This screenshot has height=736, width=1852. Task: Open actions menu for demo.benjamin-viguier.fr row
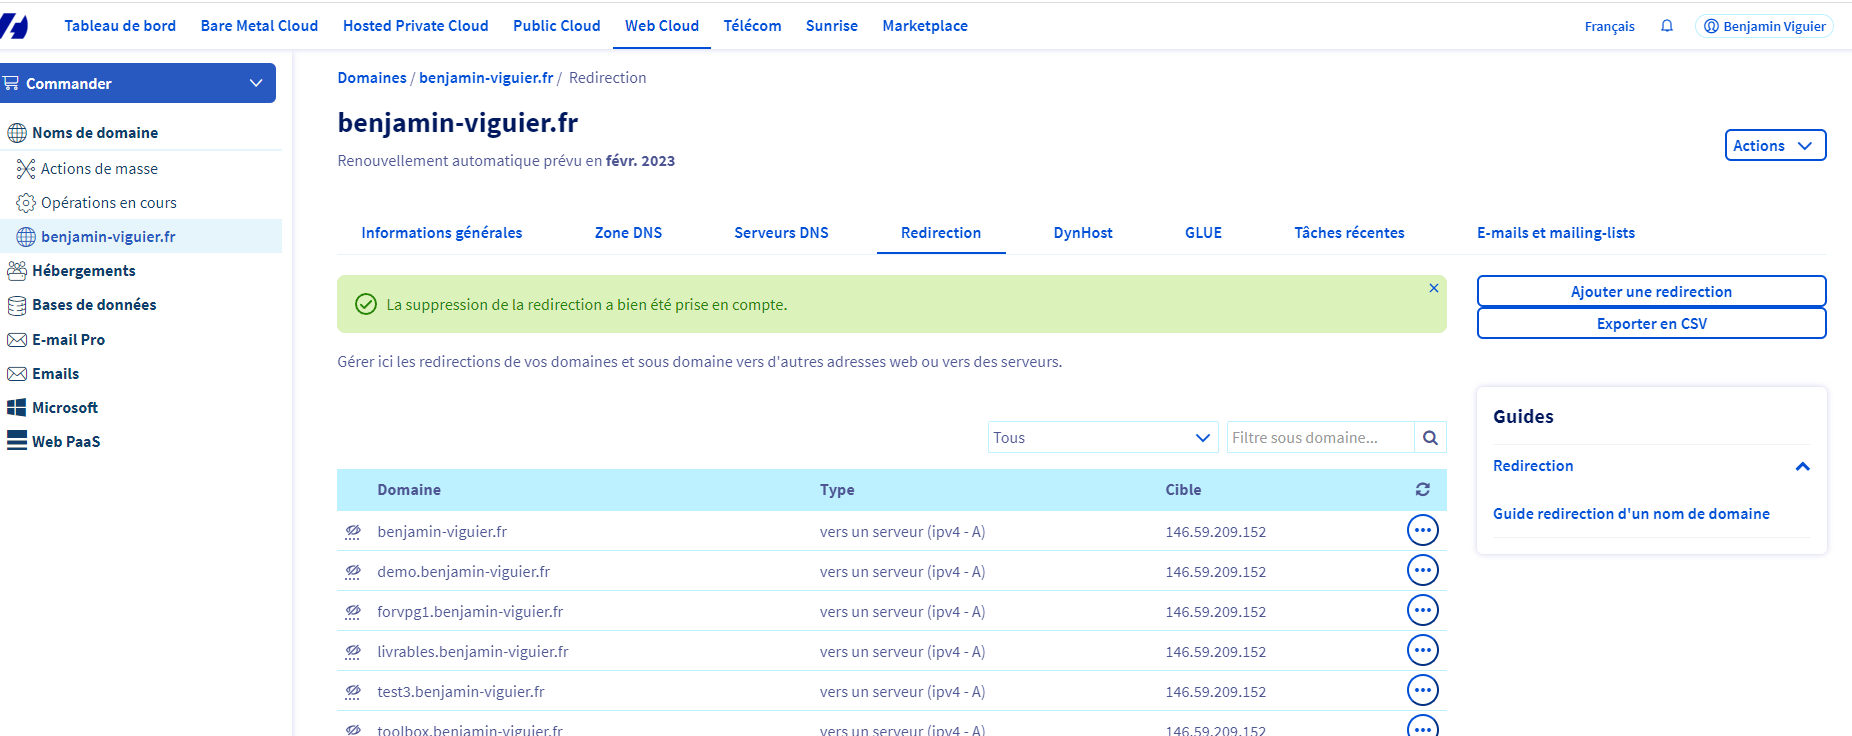click(x=1422, y=571)
